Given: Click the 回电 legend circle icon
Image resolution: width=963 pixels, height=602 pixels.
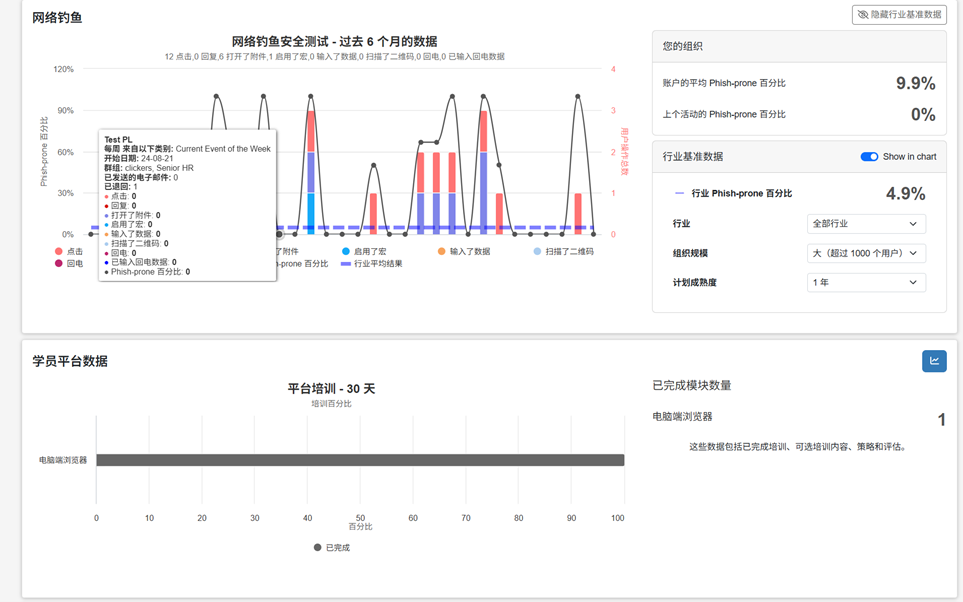Looking at the screenshot, I should (59, 264).
